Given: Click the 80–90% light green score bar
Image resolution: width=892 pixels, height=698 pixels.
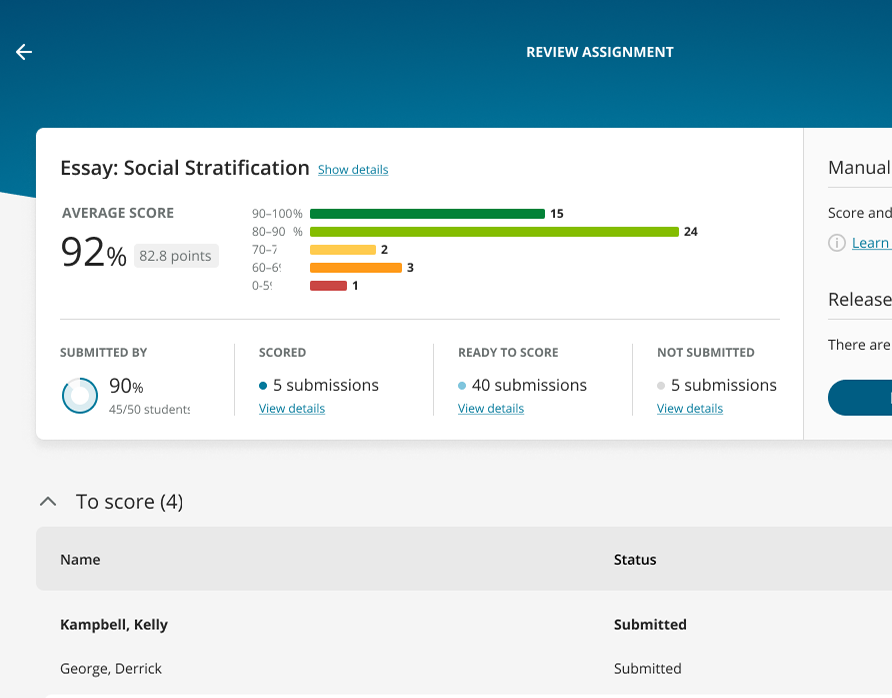Looking at the screenshot, I should click(494, 232).
